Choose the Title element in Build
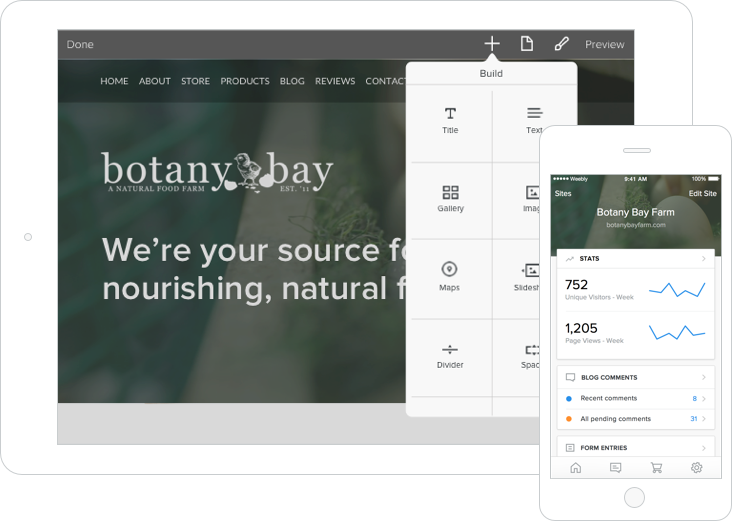 [x=450, y=120]
